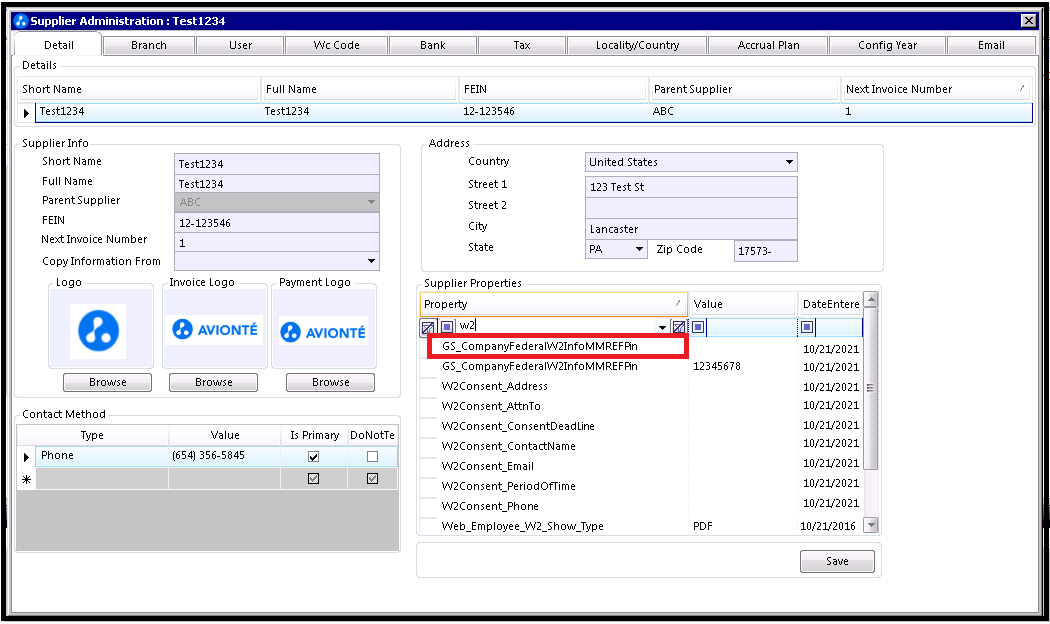
Task: Open the Wc Code tab
Action: (x=336, y=45)
